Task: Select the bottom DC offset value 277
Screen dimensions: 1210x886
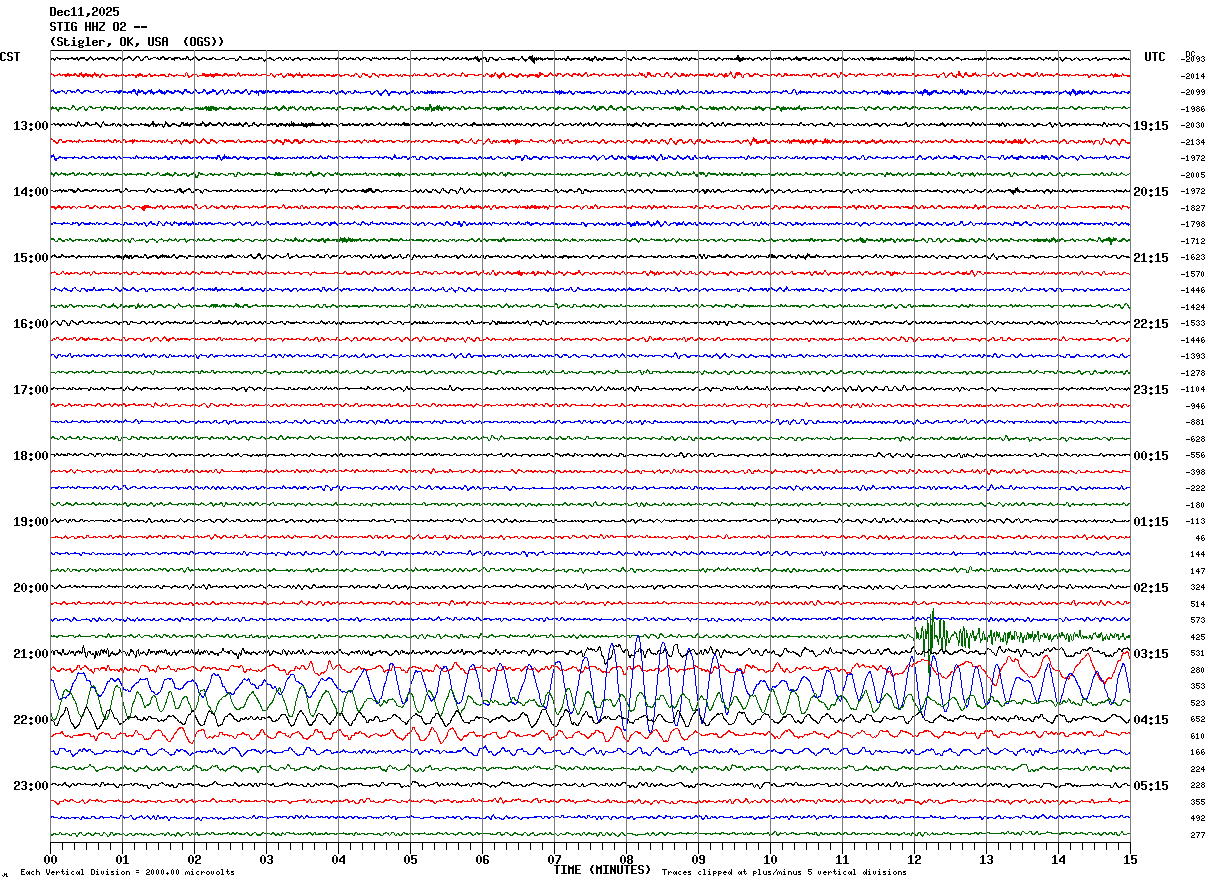Action: pyautogui.click(x=1197, y=835)
